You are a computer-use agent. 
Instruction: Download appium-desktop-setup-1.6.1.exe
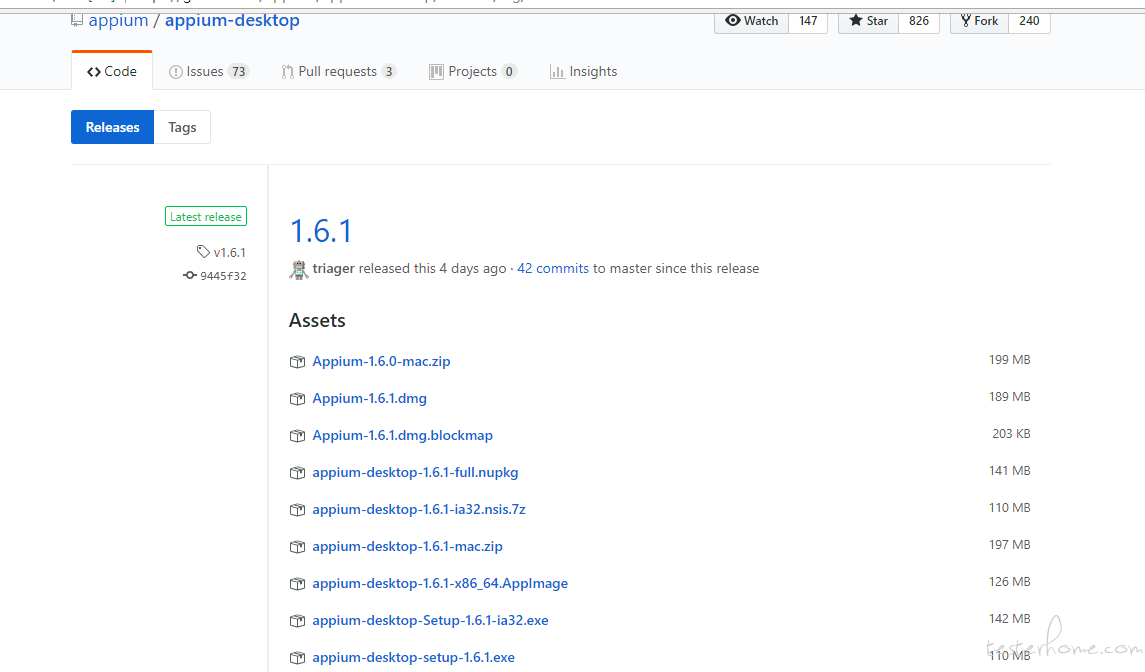pyautogui.click(x=413, y=658)
